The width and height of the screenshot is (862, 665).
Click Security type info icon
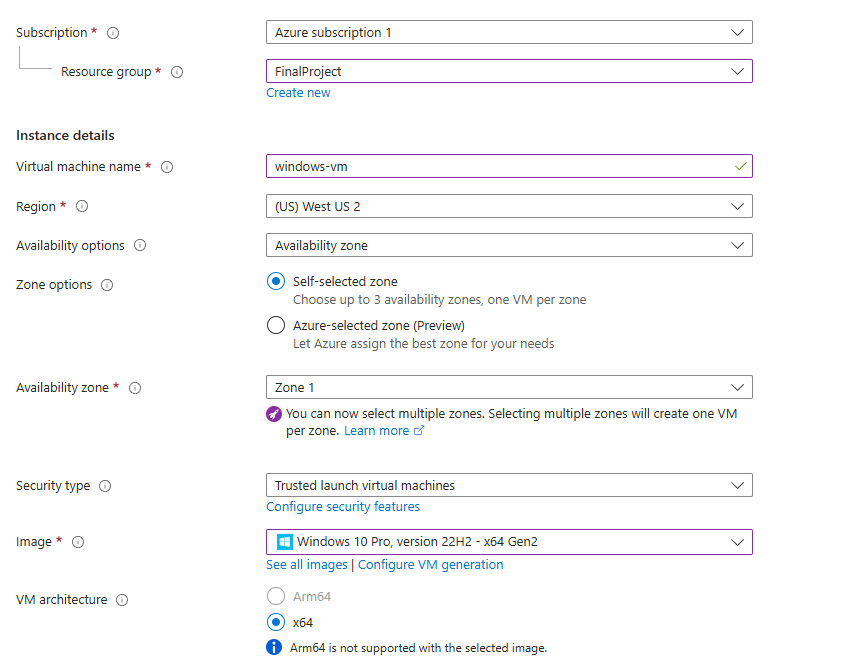(105, 486)
